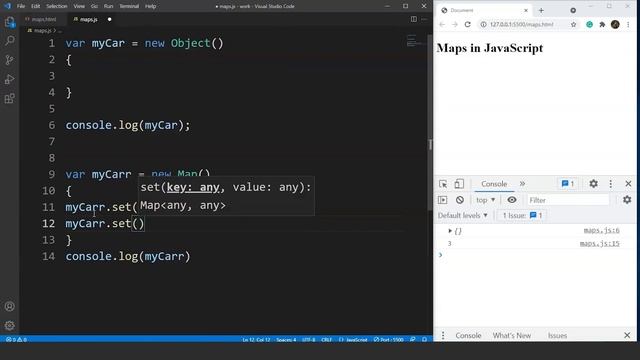Select the What's New drawer tab
This screenshot has width=640, height=360.
click(x=511, y=336)
